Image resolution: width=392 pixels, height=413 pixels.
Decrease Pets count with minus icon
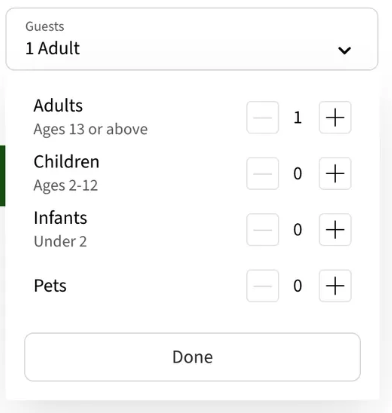pos(263,286)
